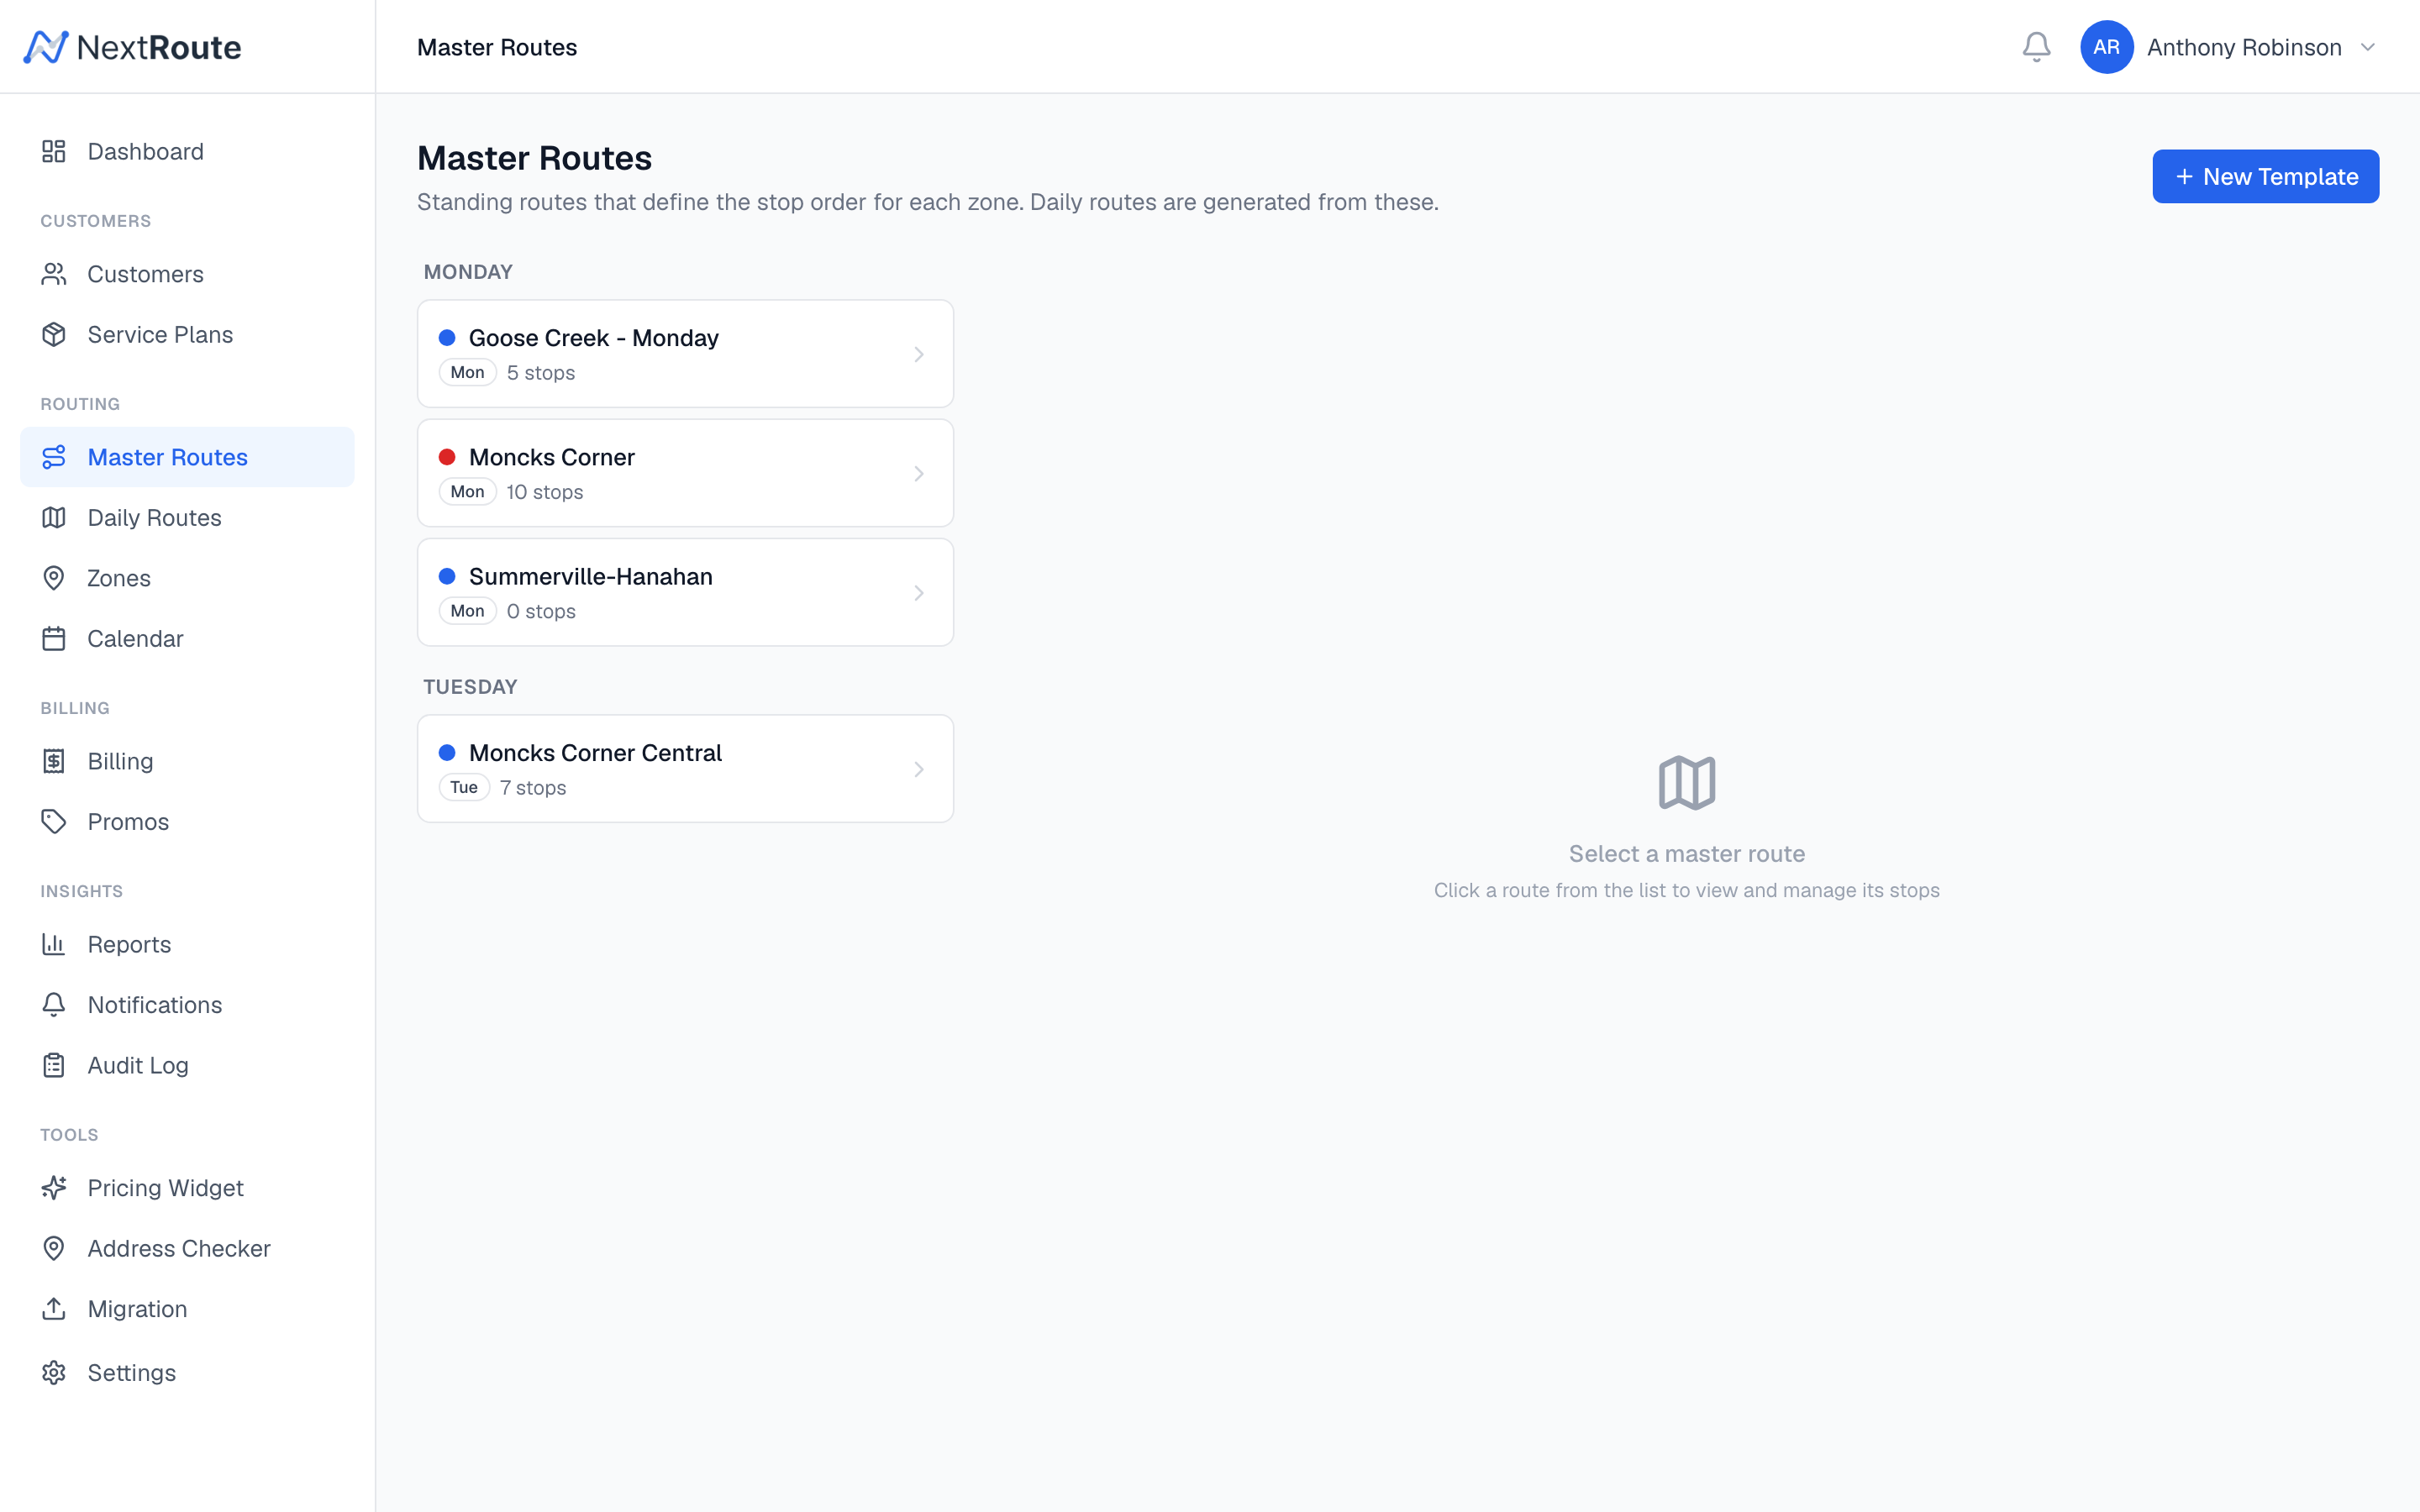Click the Service Plans box icon
Viewport: 2420px width, 1512px height.
pos(54,334)
